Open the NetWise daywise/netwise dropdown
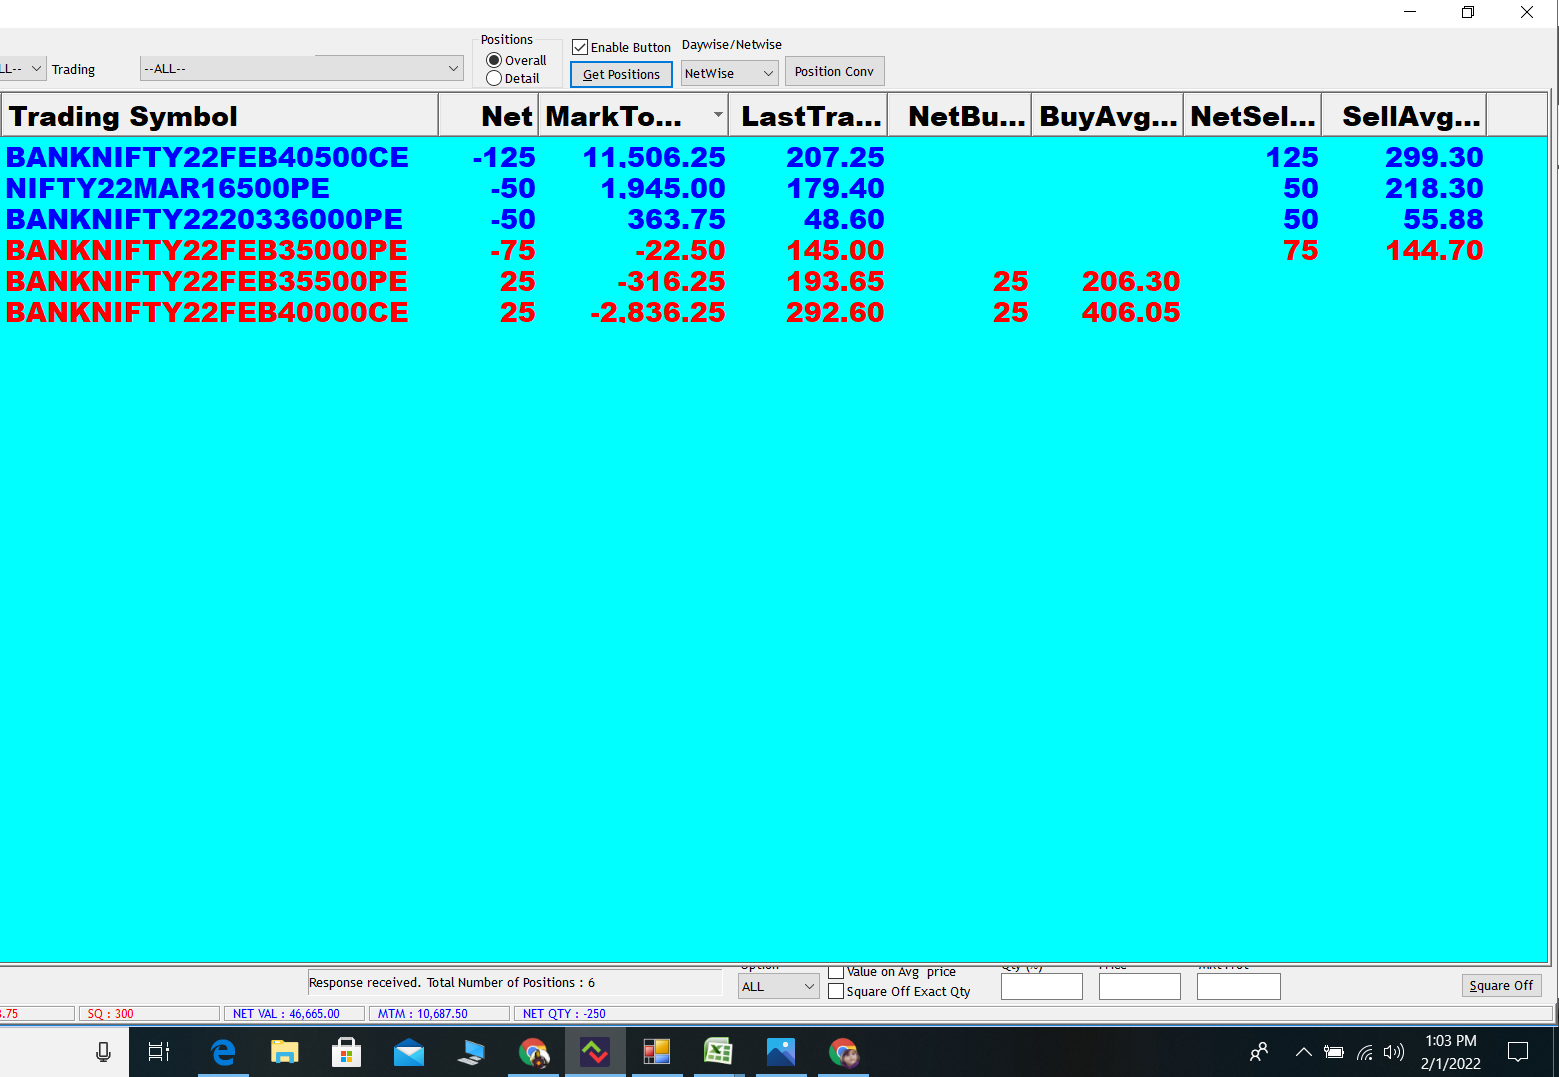 729,73
